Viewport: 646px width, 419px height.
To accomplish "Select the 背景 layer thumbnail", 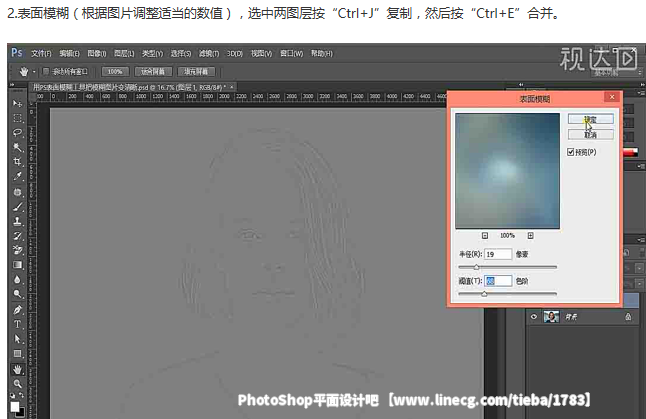I will (x=551, y=317).
